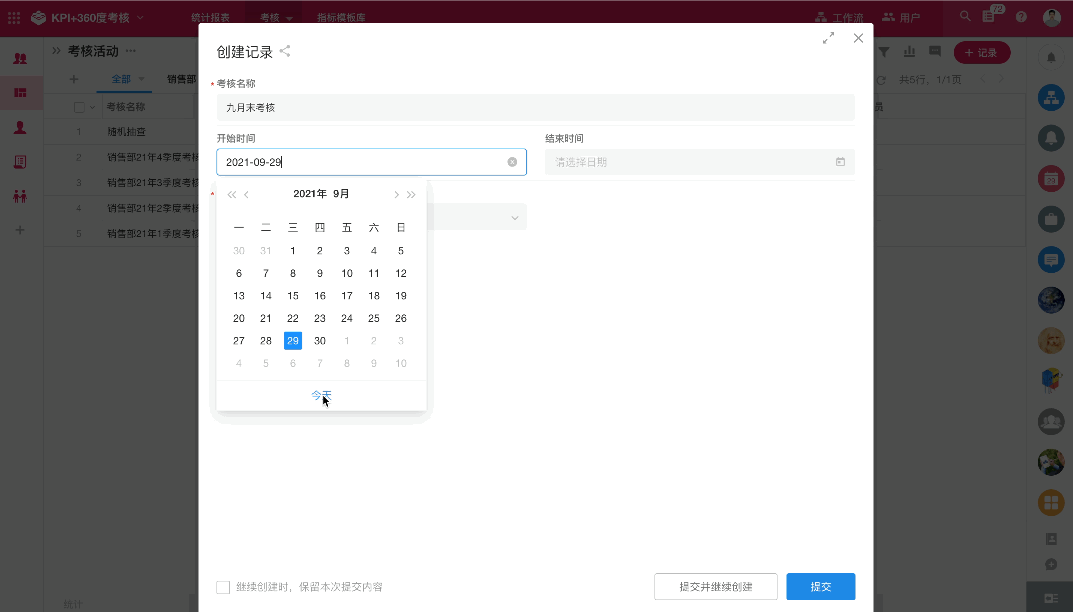This screenshot has width=1073, height=612.
Task: Clear the start date input value
Action: (512, 162)
